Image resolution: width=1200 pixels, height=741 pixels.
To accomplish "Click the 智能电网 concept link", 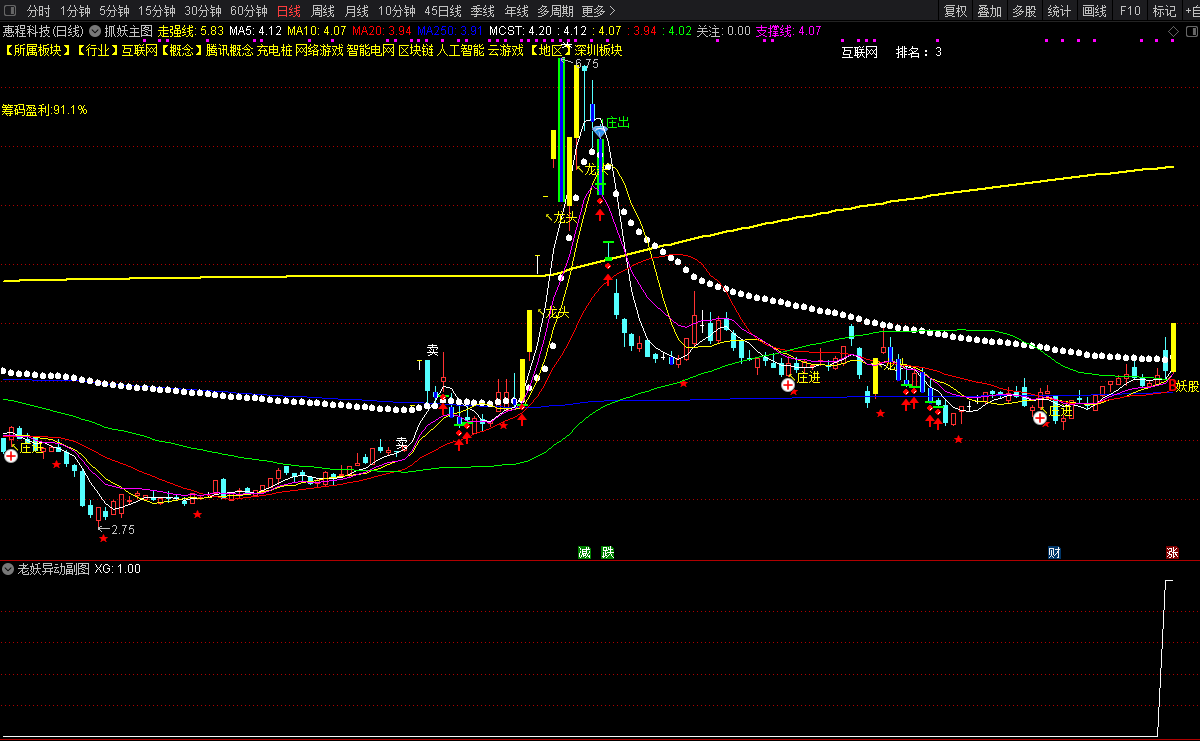I will point(370,50).
